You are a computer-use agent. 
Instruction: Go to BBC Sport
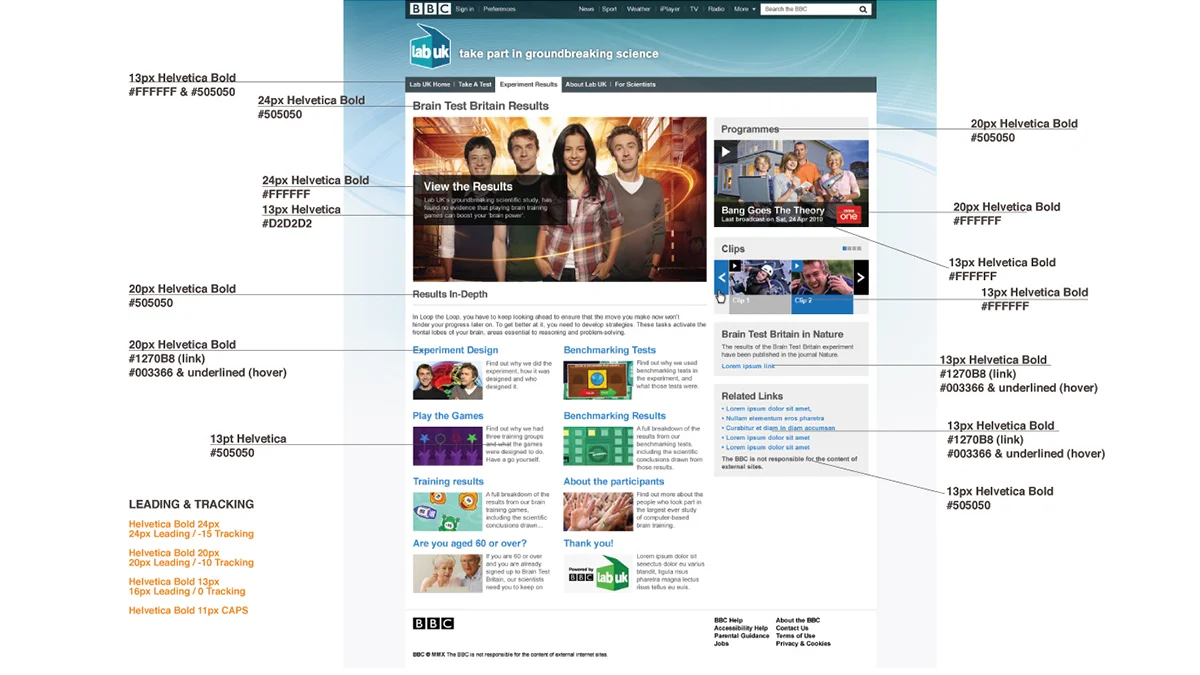pyautogui.click(x=611, y=9)
